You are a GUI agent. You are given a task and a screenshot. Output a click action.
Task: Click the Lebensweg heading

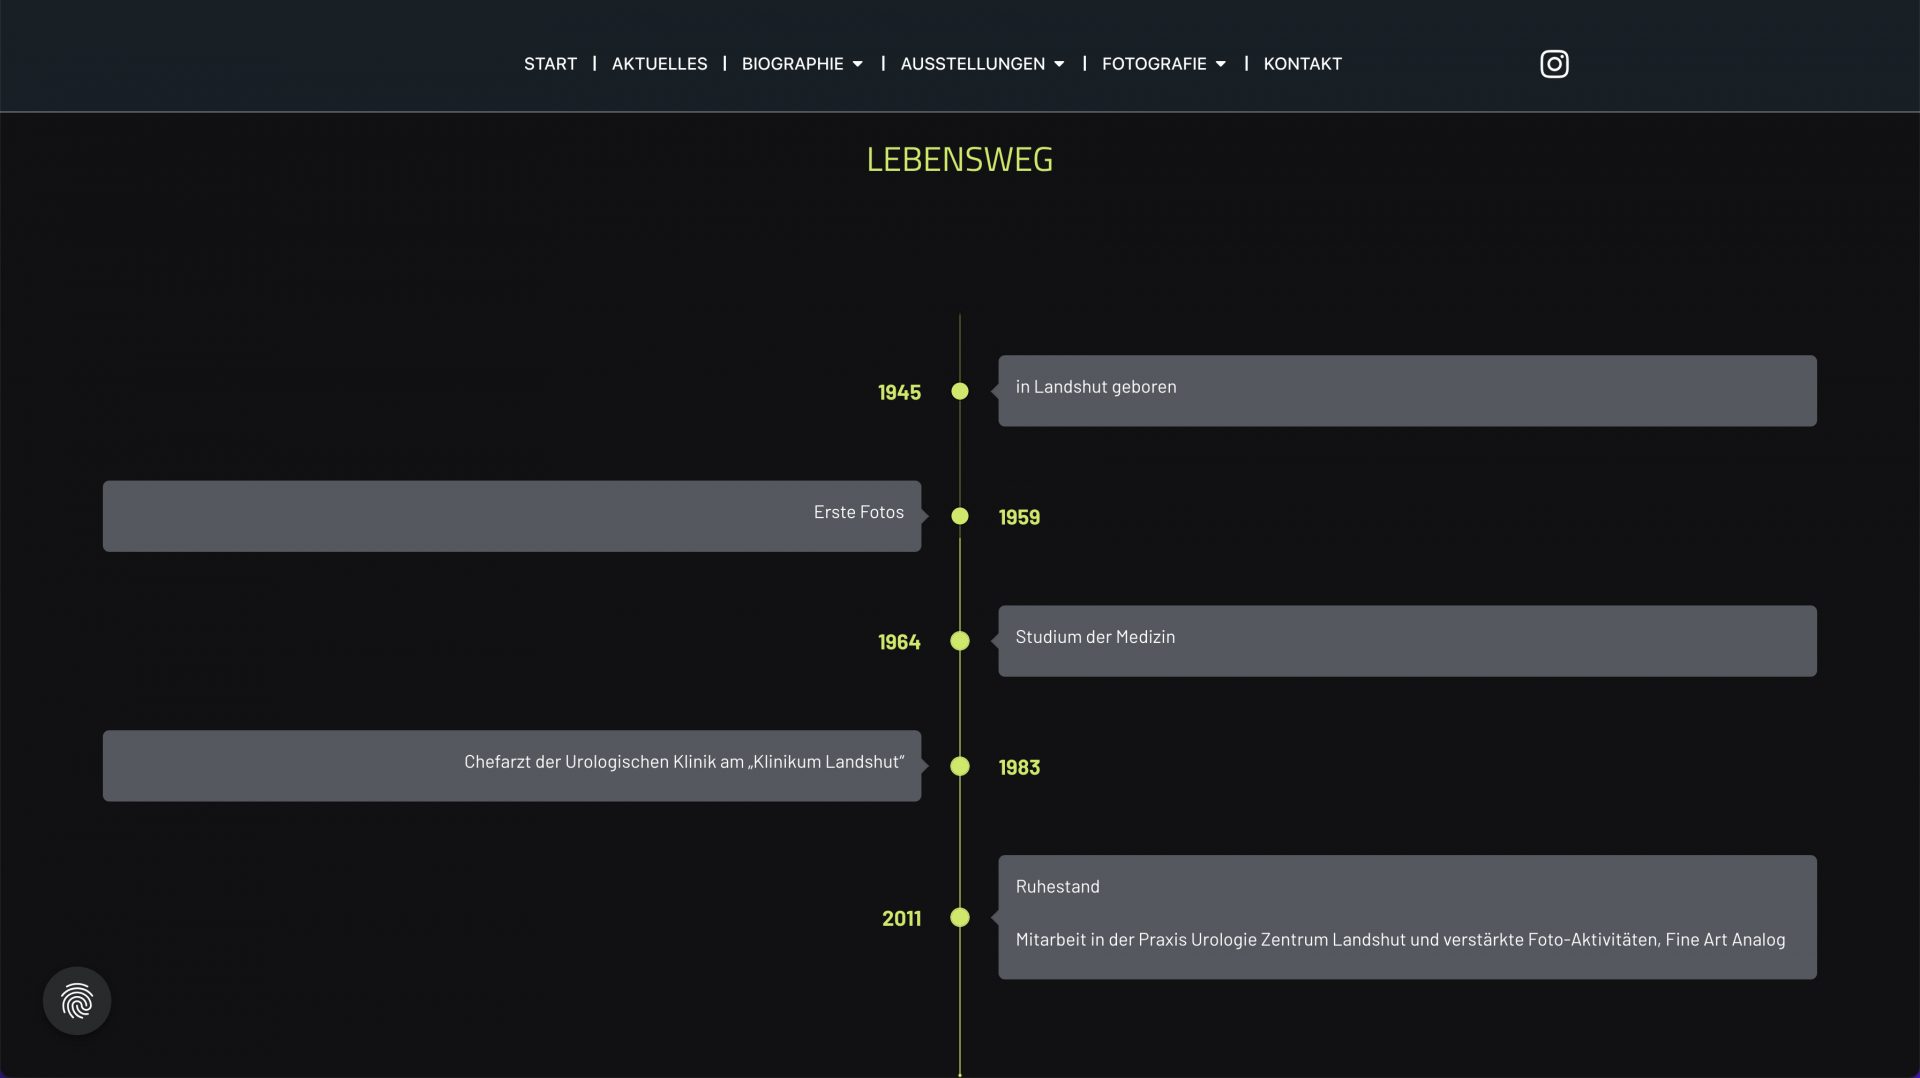click(x=959, y=159)
